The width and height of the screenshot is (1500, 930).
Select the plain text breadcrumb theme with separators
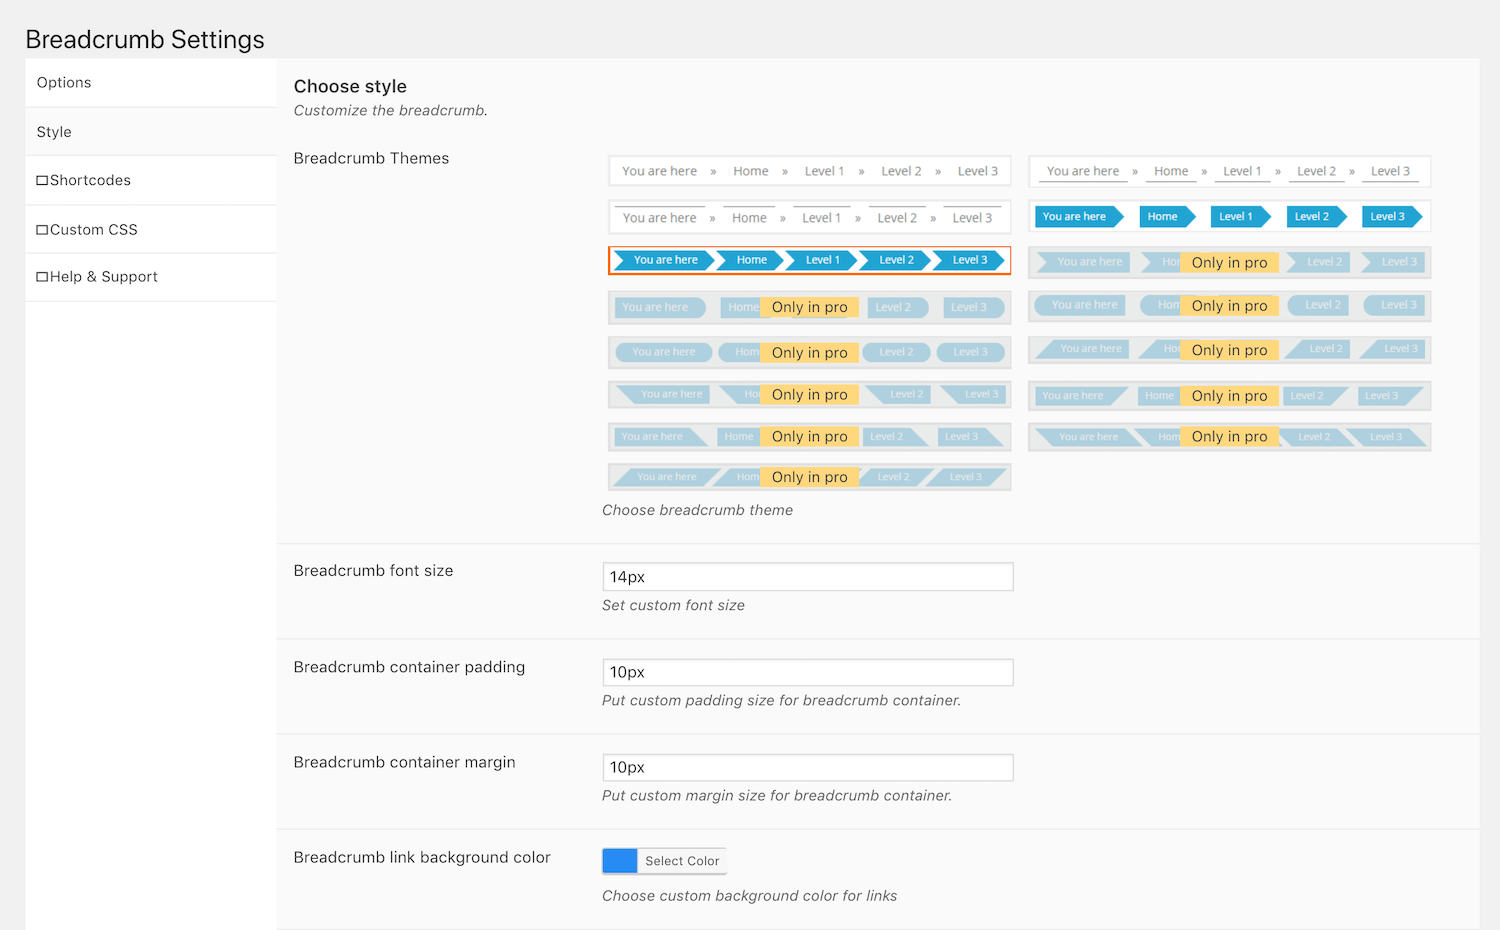click(810, 171)
